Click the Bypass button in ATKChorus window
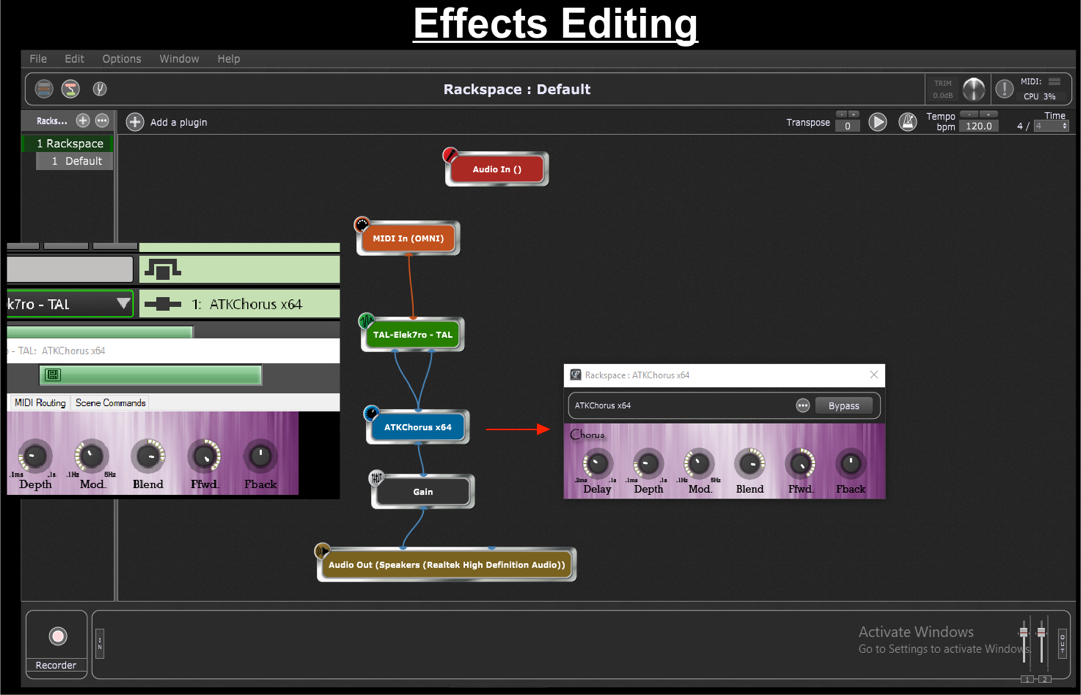The height and width of the screenshot is (695, 1081). tap(844, 405)
